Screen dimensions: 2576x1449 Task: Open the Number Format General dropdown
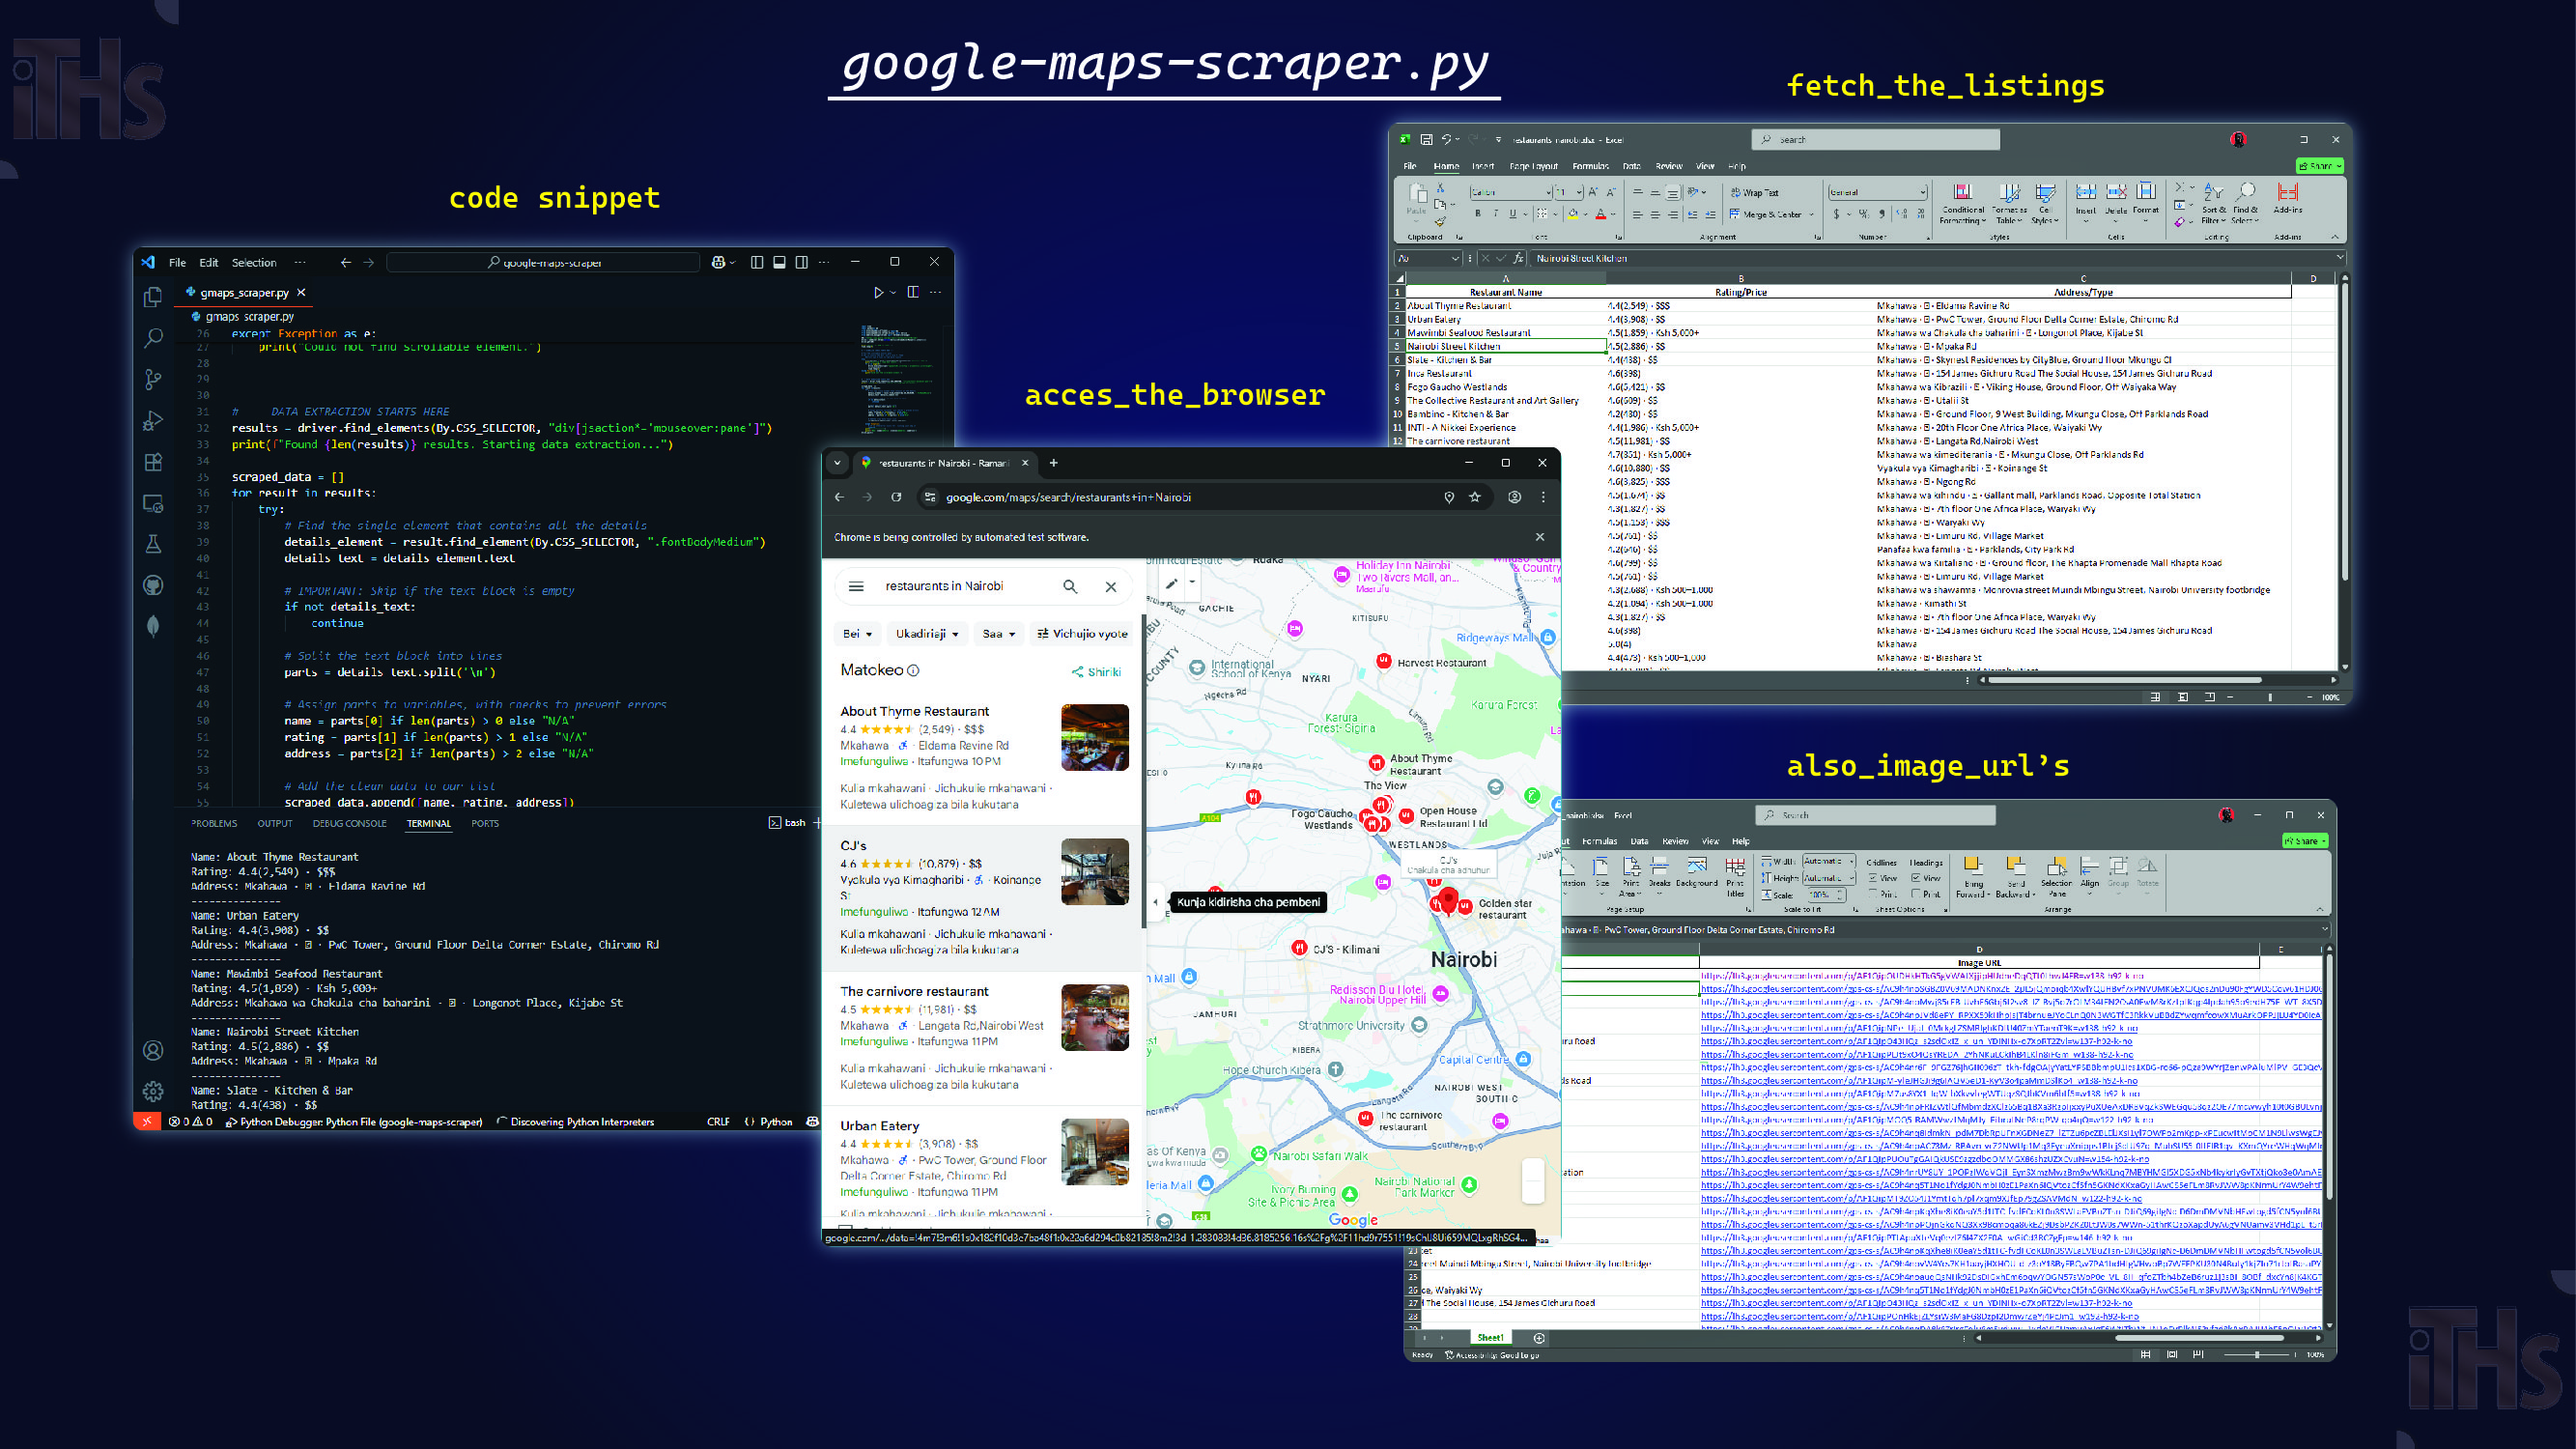1922,192
